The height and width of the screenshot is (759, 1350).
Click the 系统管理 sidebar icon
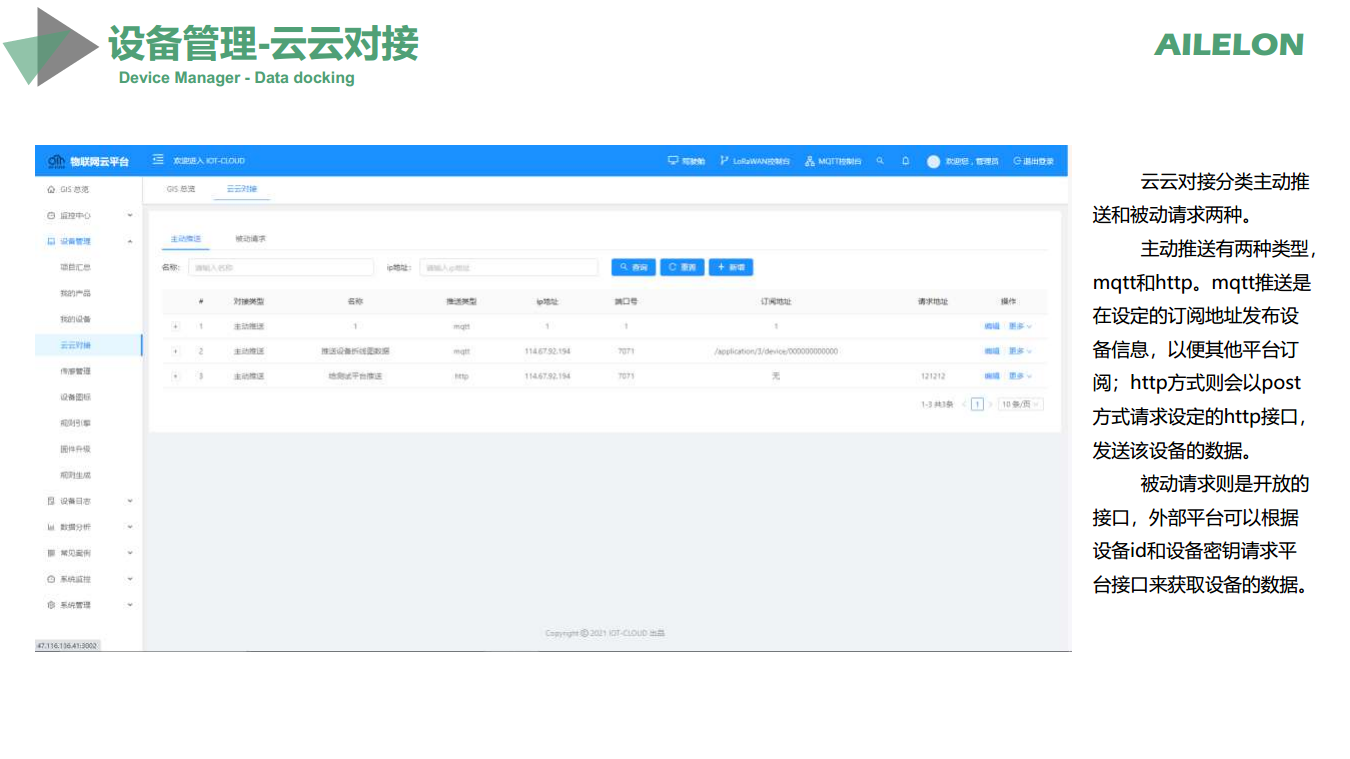tap(51, 605)
